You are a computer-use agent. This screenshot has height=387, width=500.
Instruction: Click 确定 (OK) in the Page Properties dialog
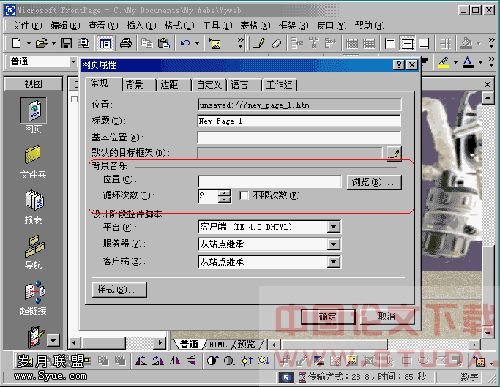tap(328, 316)
